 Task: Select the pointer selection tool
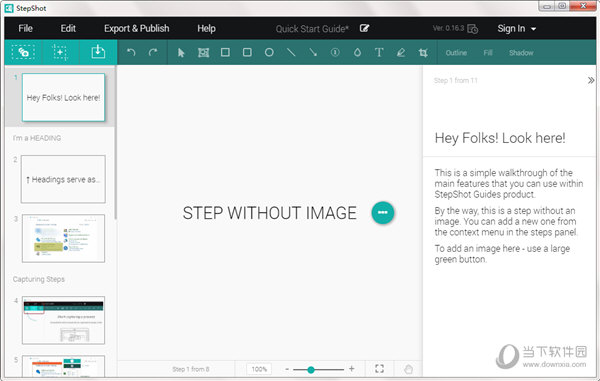click(x=181, y=52)
